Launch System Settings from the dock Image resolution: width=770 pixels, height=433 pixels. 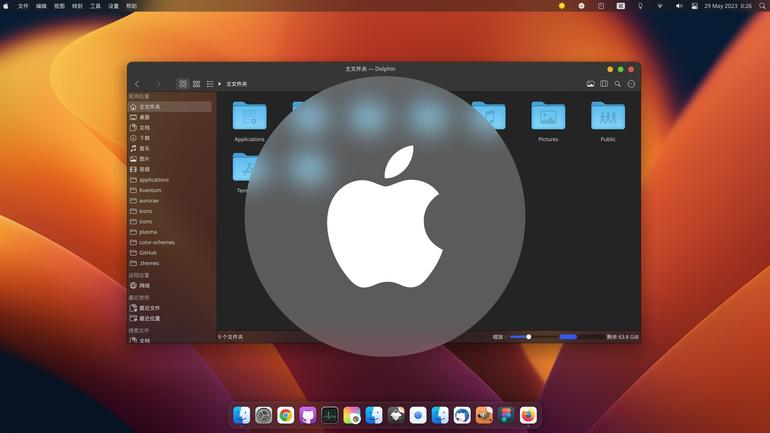coord(264,415)
